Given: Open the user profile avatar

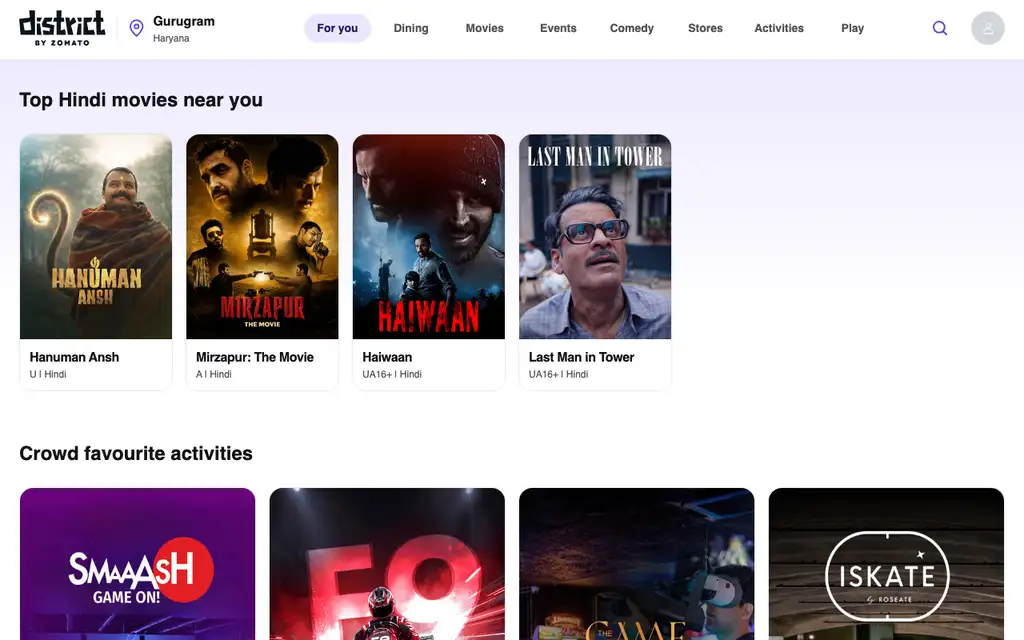Looking at the screenshot, I should (987, 28).
